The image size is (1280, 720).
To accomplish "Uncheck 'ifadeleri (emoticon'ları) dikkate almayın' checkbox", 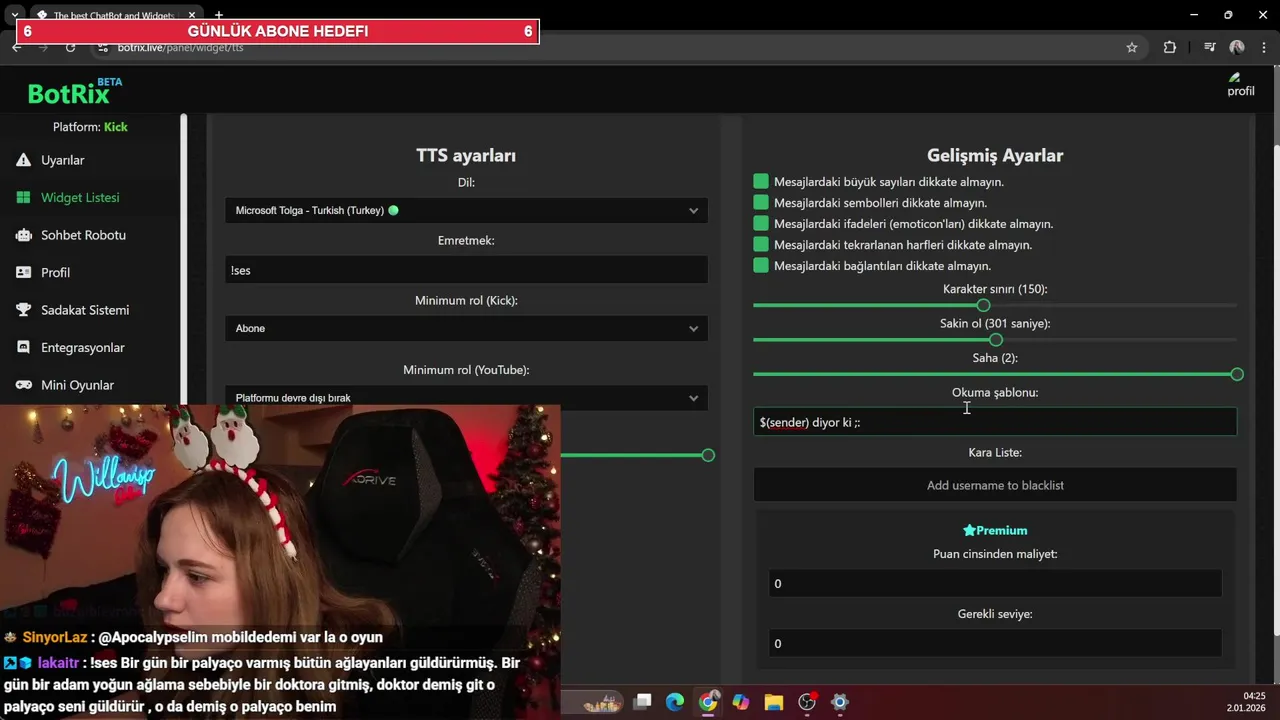I will 761,223.
